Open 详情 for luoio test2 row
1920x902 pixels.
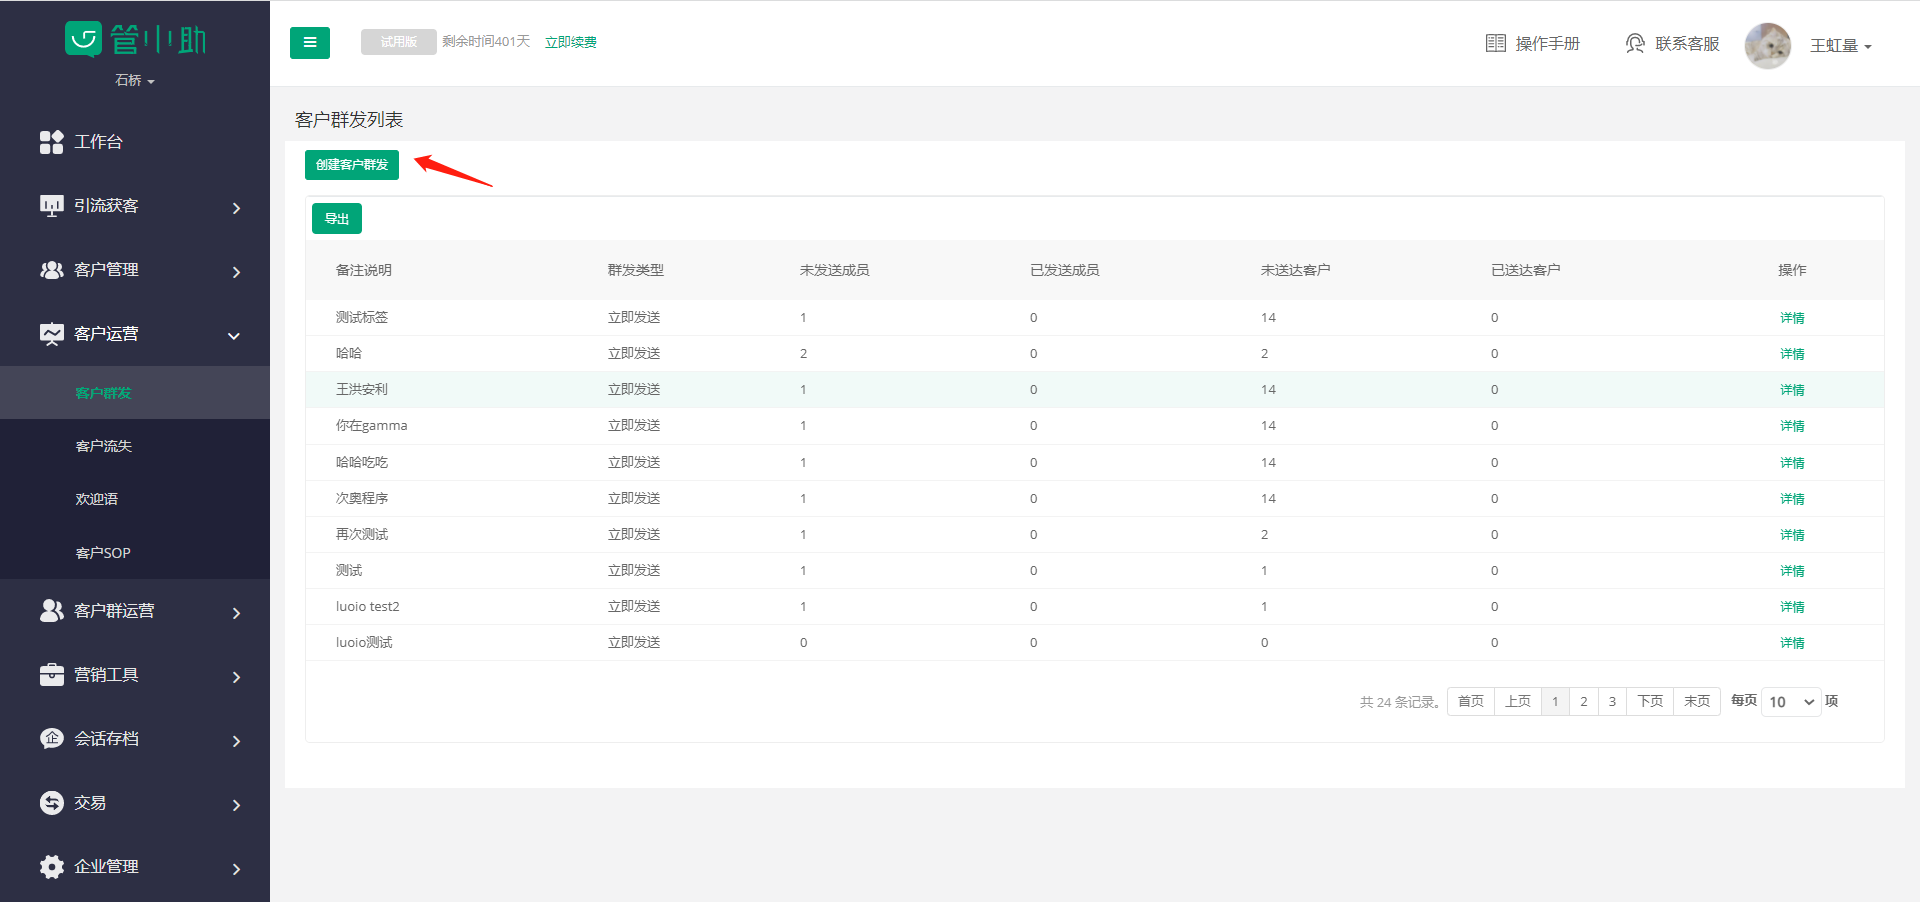1792,607
